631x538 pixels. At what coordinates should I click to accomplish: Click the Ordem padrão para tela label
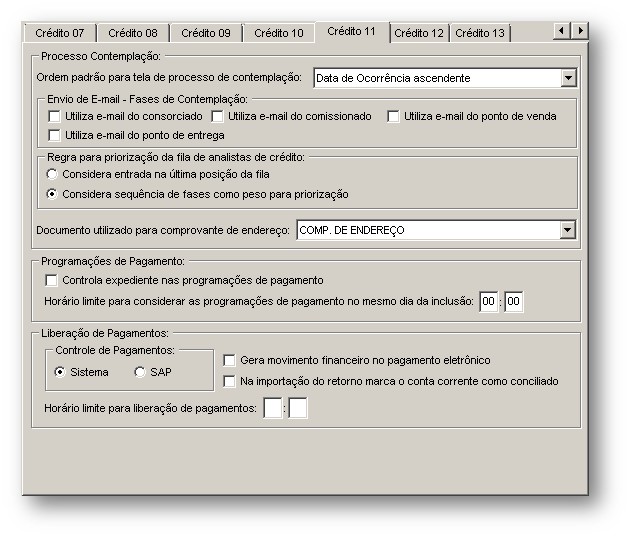pos(169,77)
